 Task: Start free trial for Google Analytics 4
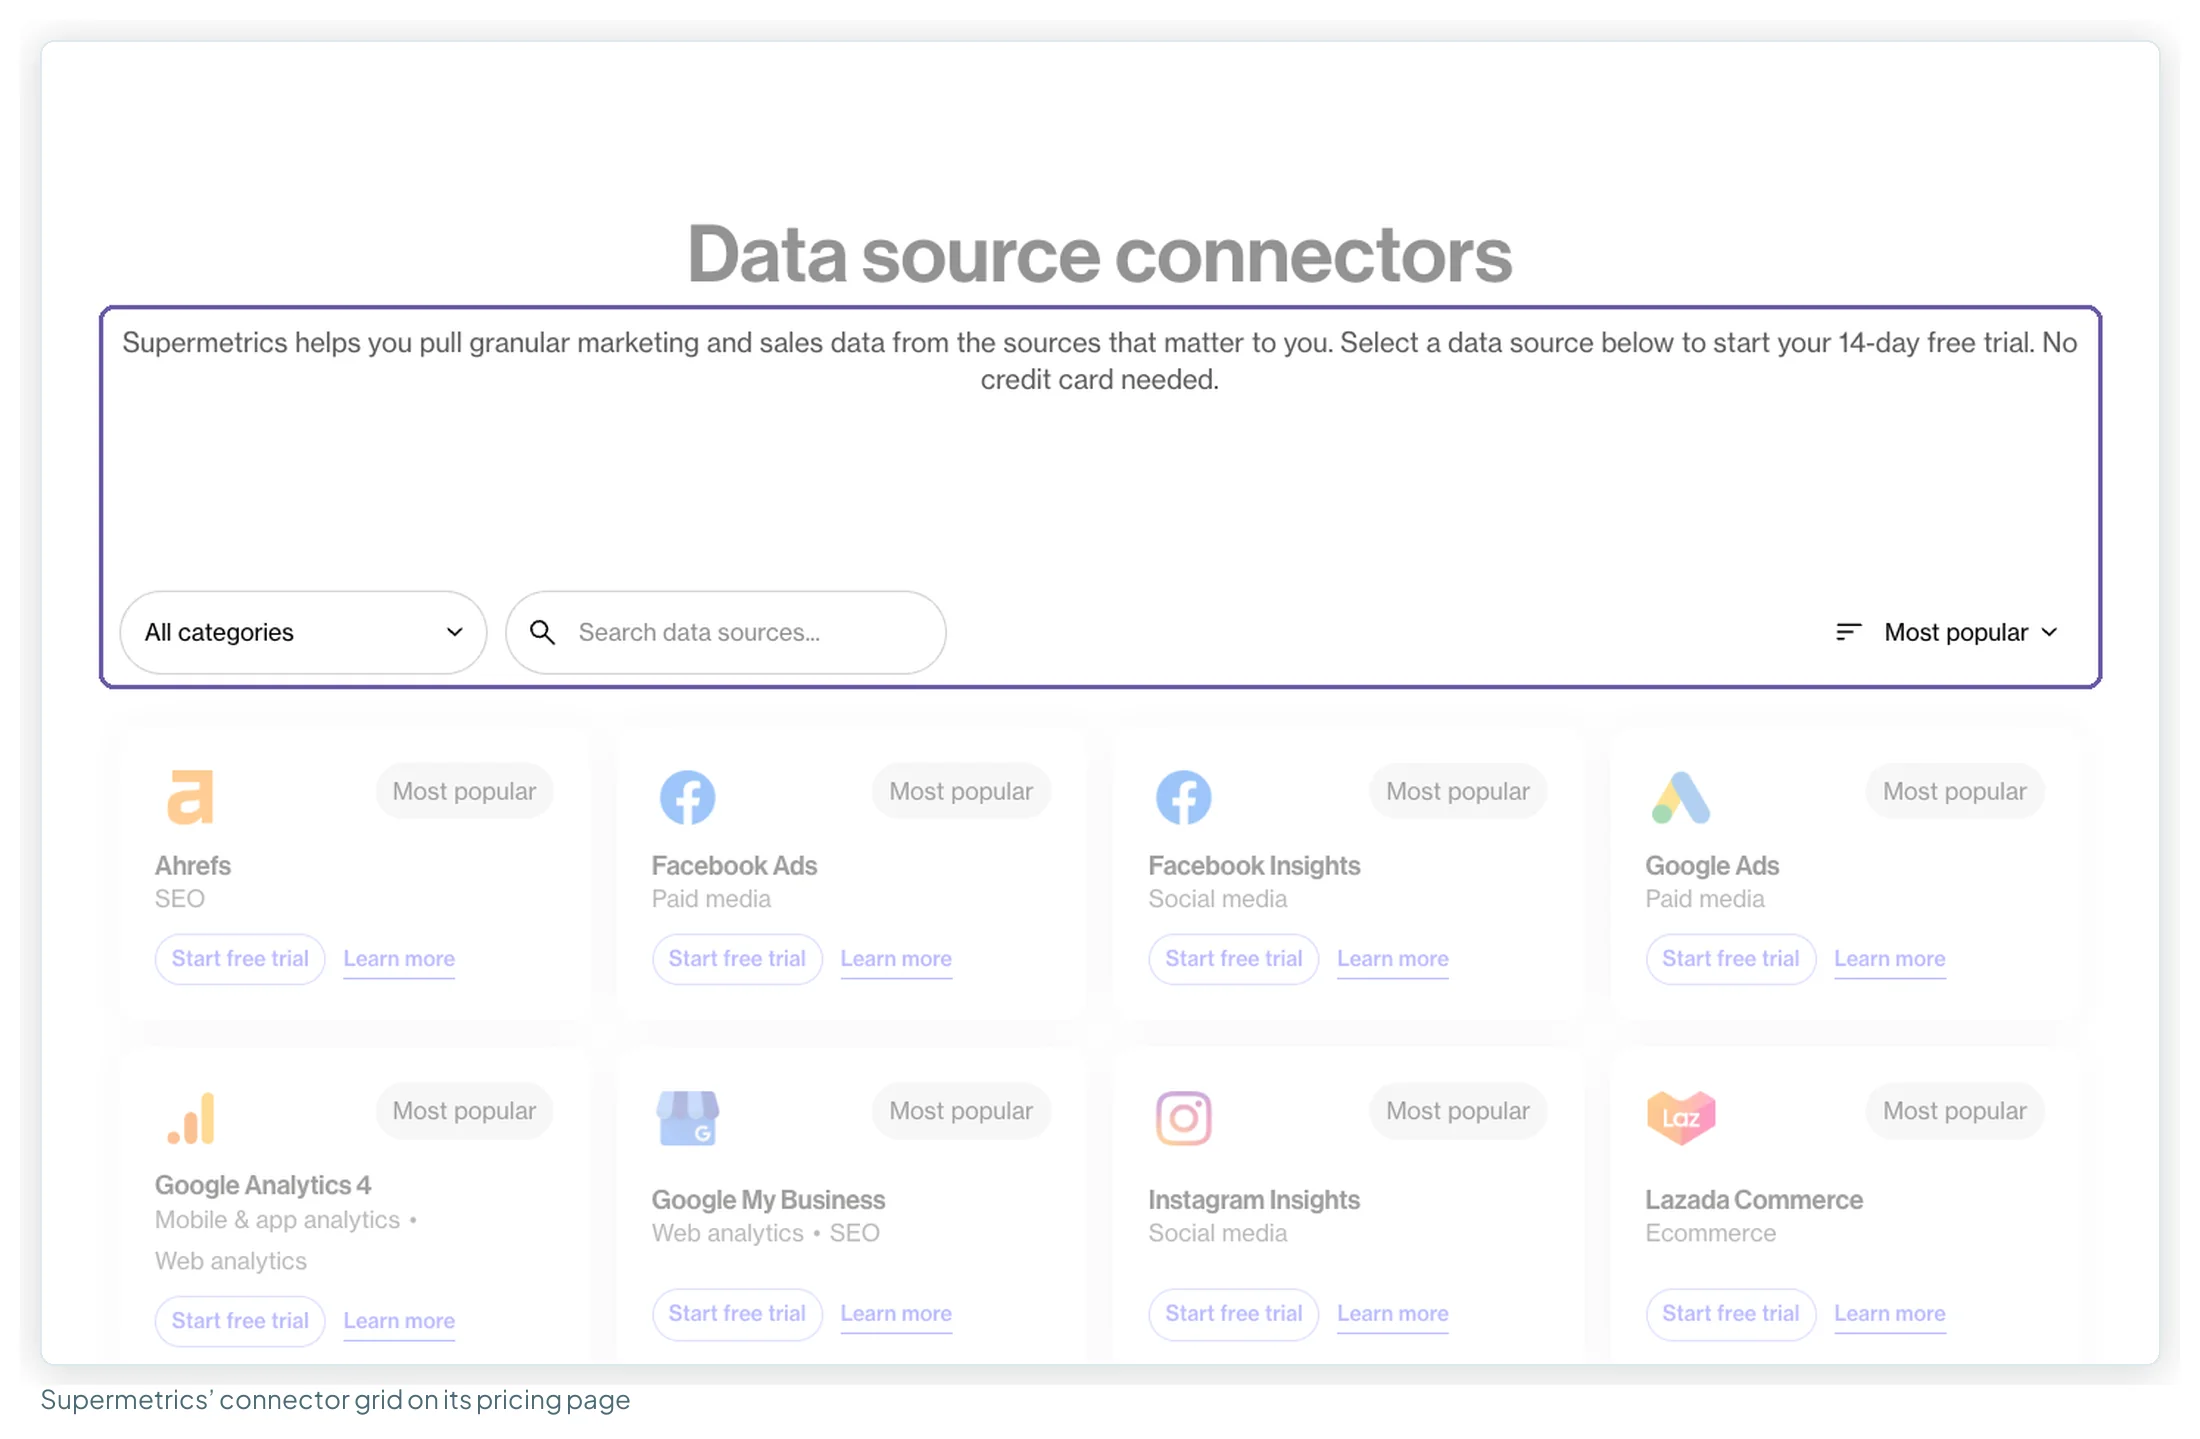click(x=240, y=1321)
